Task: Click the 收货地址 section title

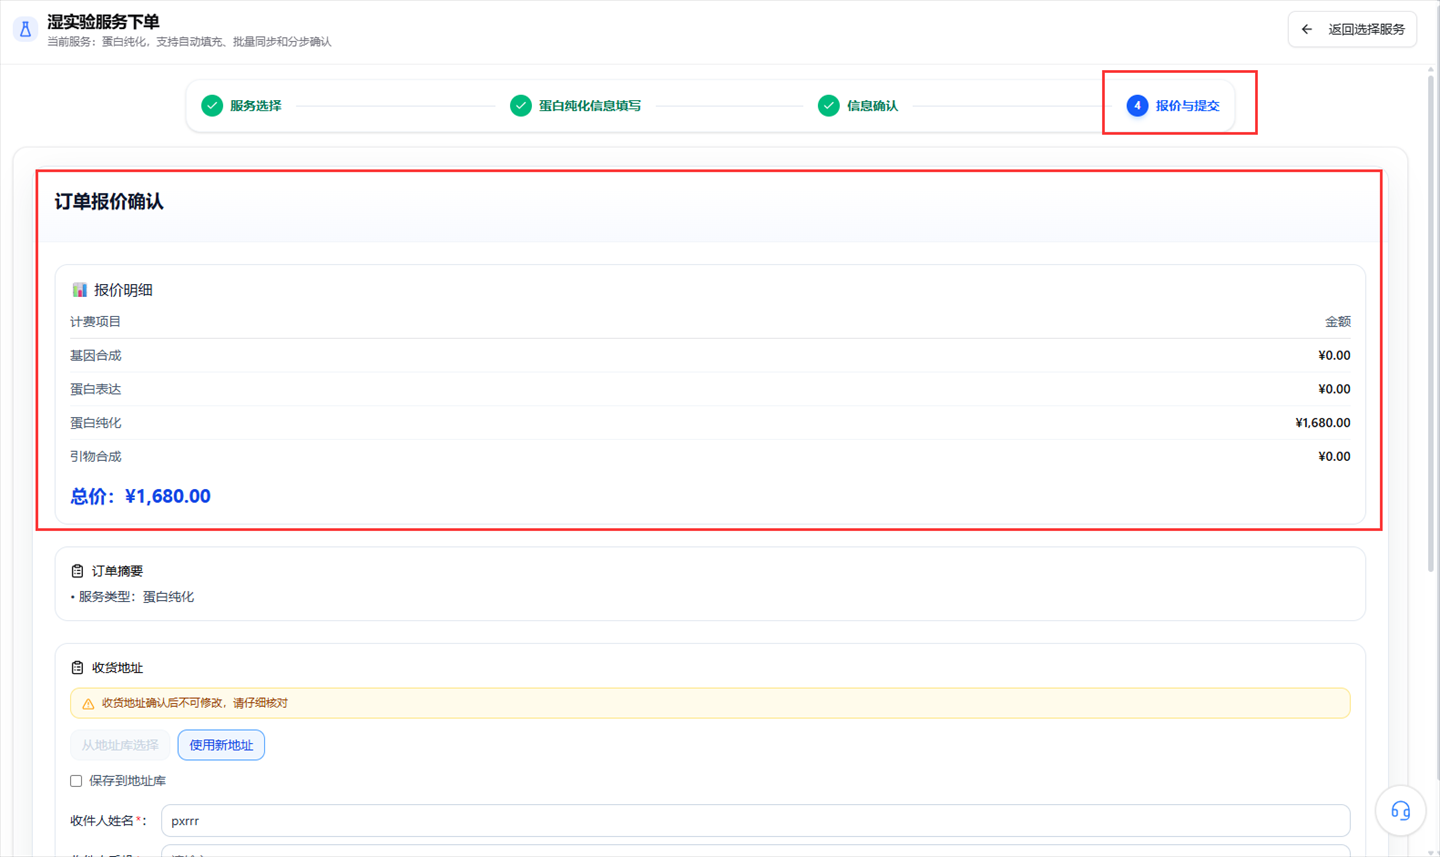Action: [x=117, y=668]
